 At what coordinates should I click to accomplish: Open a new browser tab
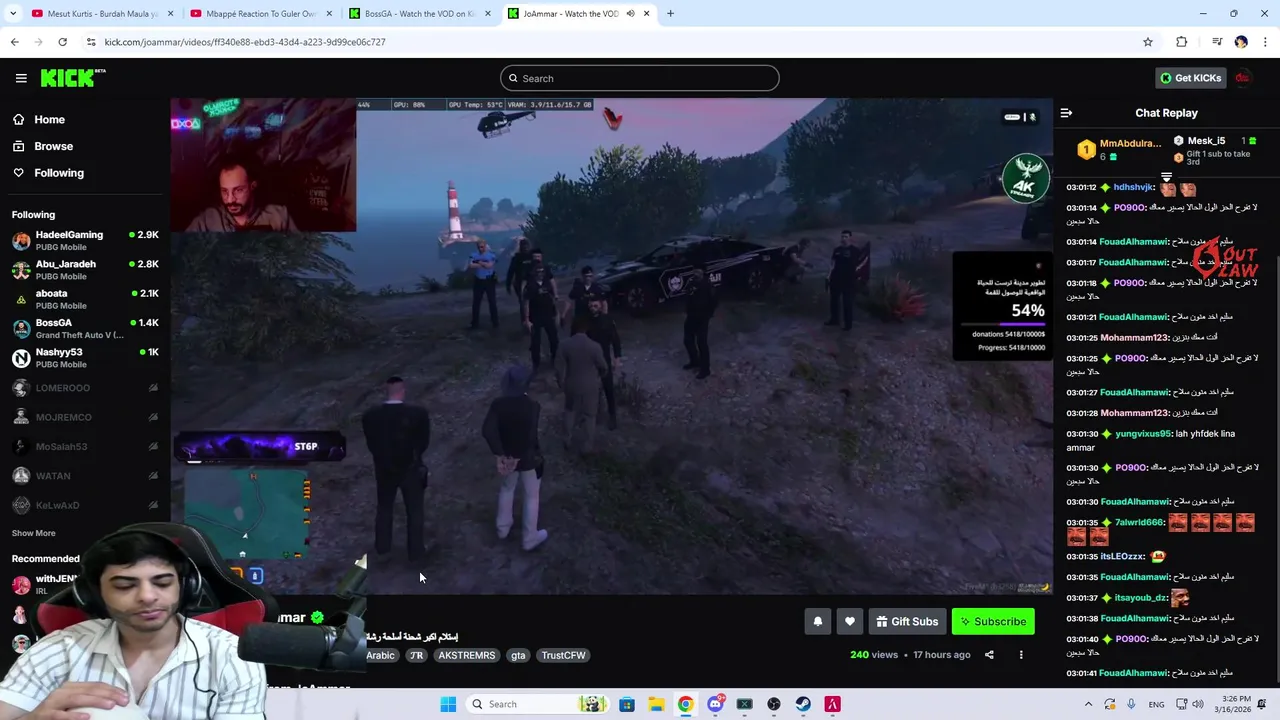tap(670, 14)
